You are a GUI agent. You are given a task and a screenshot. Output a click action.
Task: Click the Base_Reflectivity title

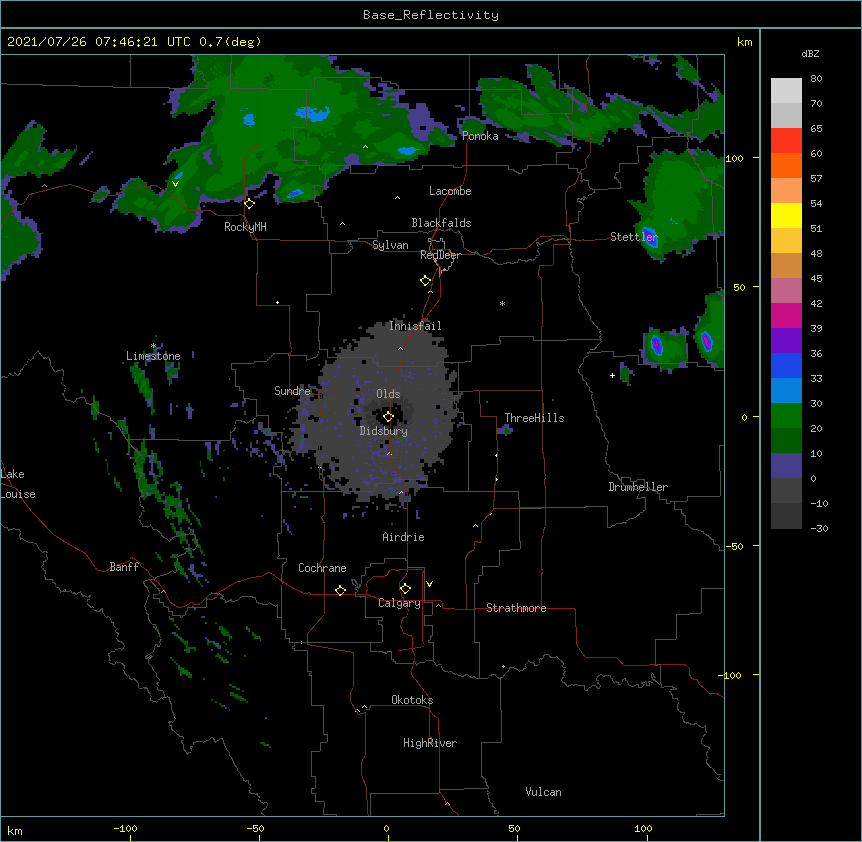431,15
